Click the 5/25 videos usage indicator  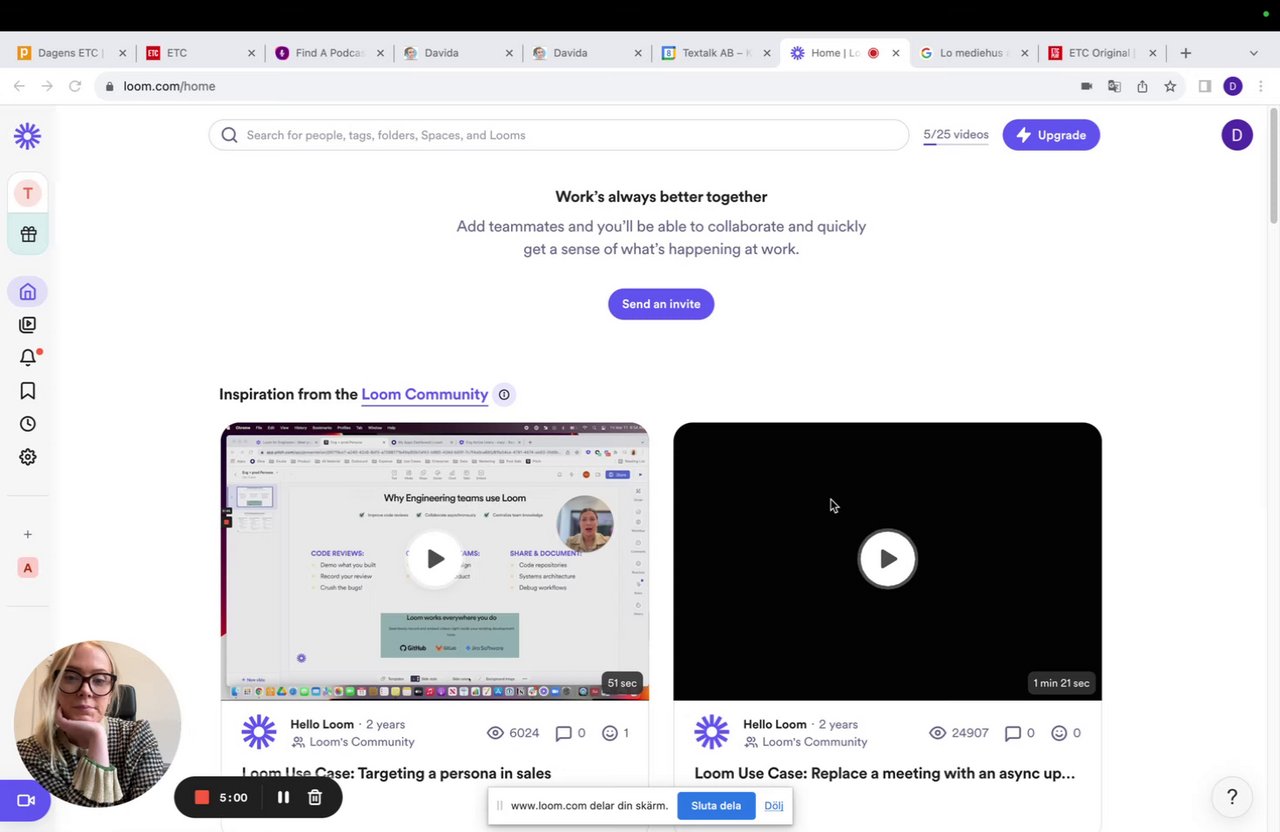click(956, 135)
